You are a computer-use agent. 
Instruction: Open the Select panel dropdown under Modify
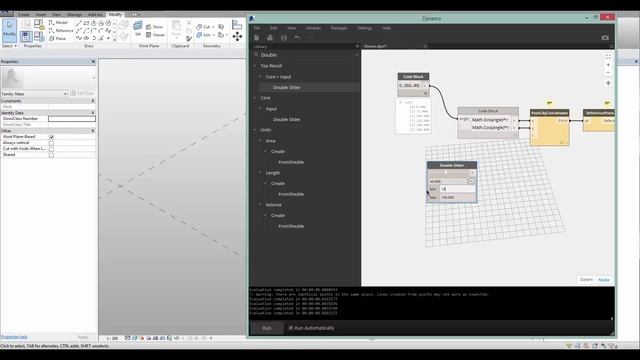(9, 46)
